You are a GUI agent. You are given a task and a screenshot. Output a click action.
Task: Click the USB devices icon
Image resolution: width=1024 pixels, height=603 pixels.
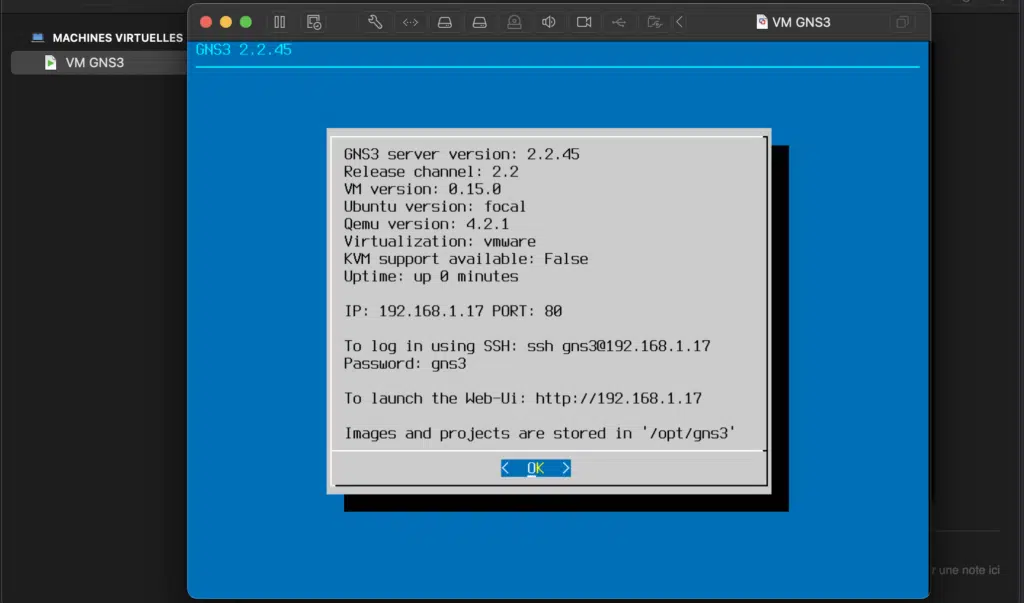pyautogui.click(x=618, y=22)
